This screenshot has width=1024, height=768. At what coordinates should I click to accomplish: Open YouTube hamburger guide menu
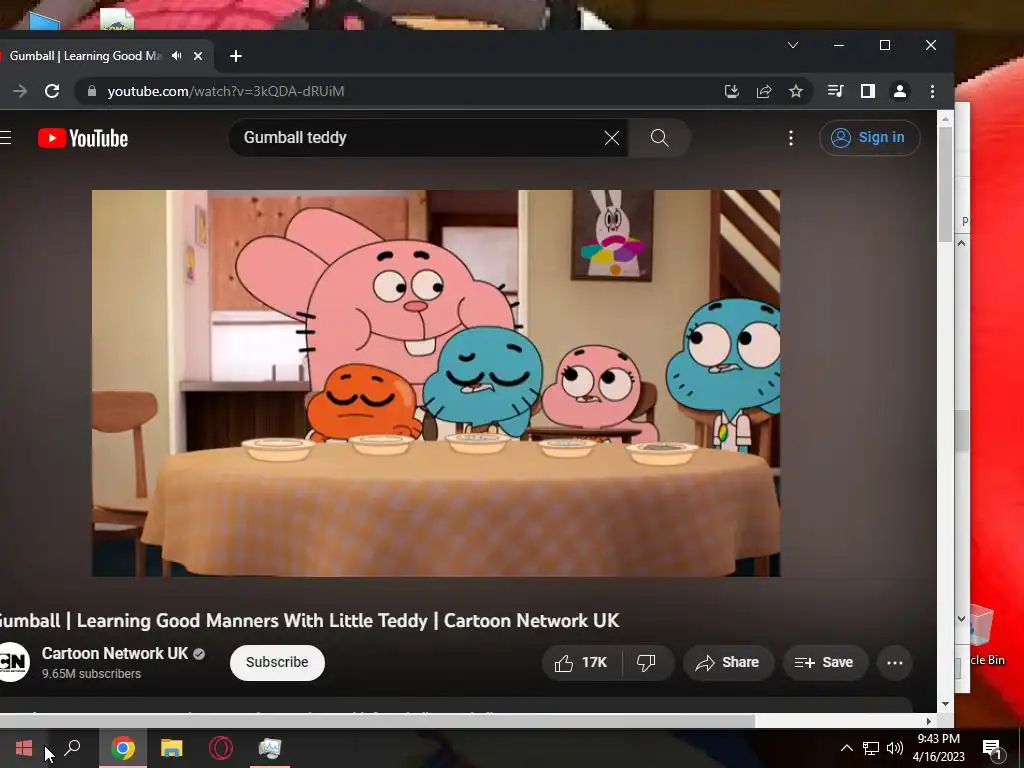coord(6,138)
